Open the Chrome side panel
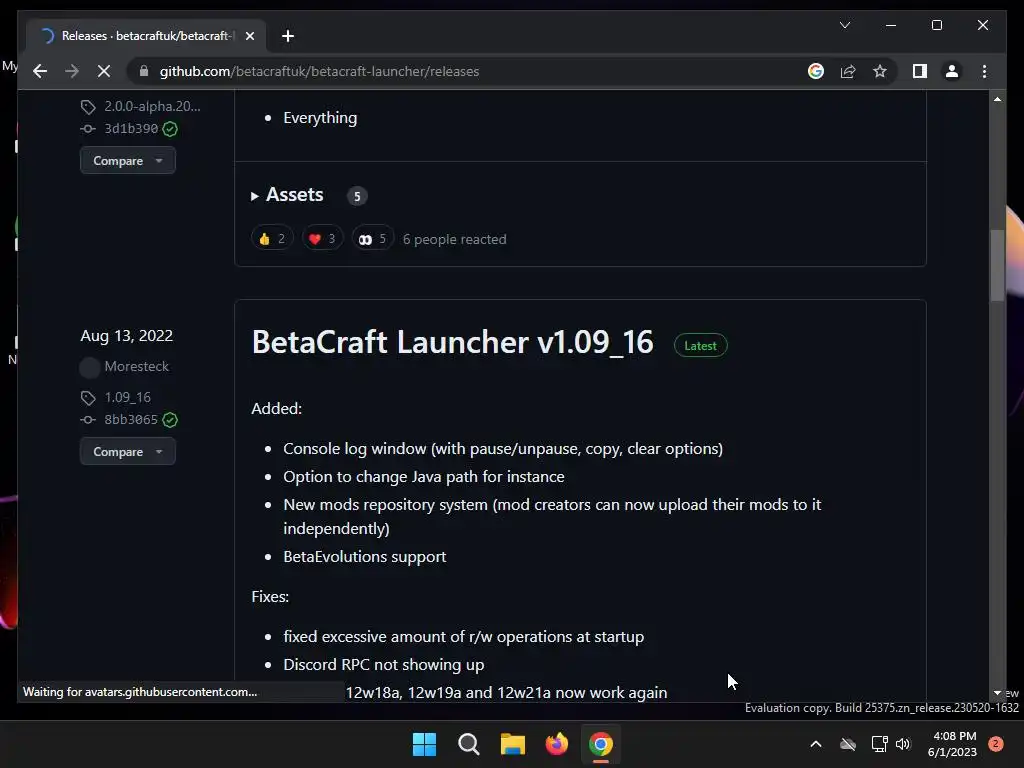 pyautogui.click(x=920, y=71)
